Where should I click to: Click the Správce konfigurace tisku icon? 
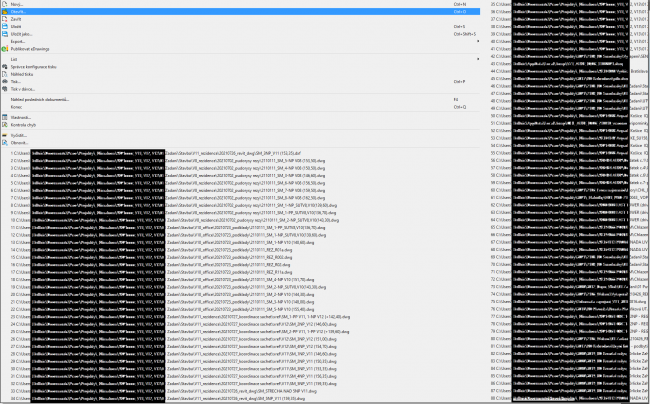(5, 67)
